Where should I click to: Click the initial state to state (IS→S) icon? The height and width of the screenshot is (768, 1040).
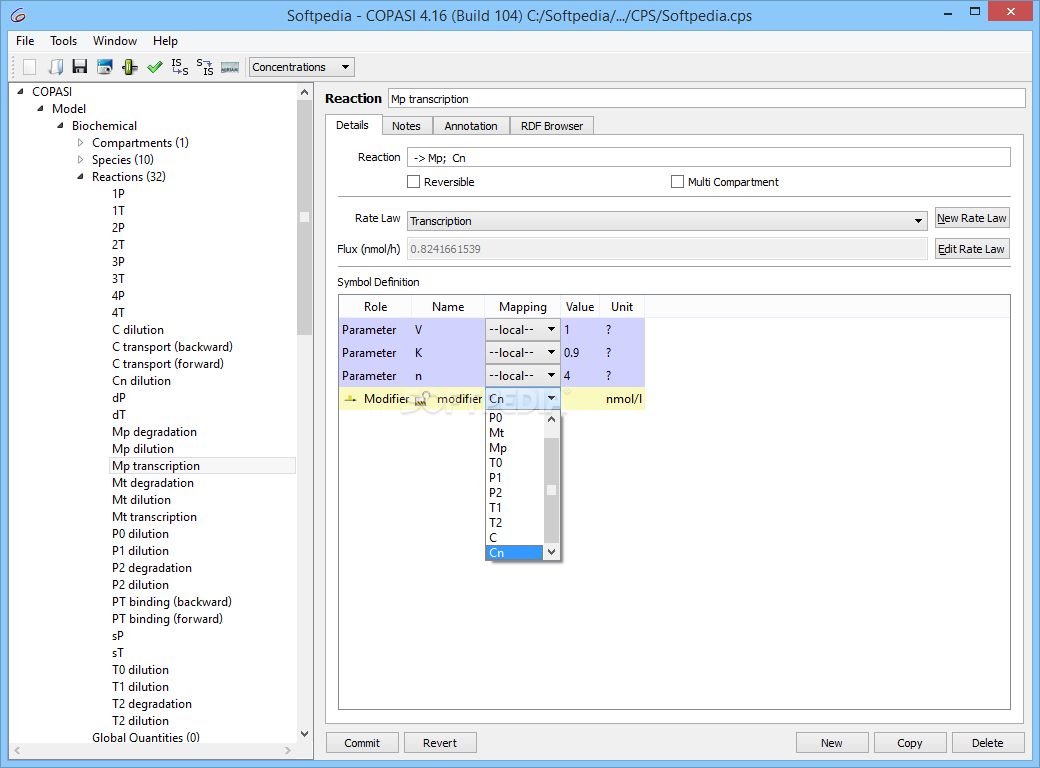[x=180, y=67]
